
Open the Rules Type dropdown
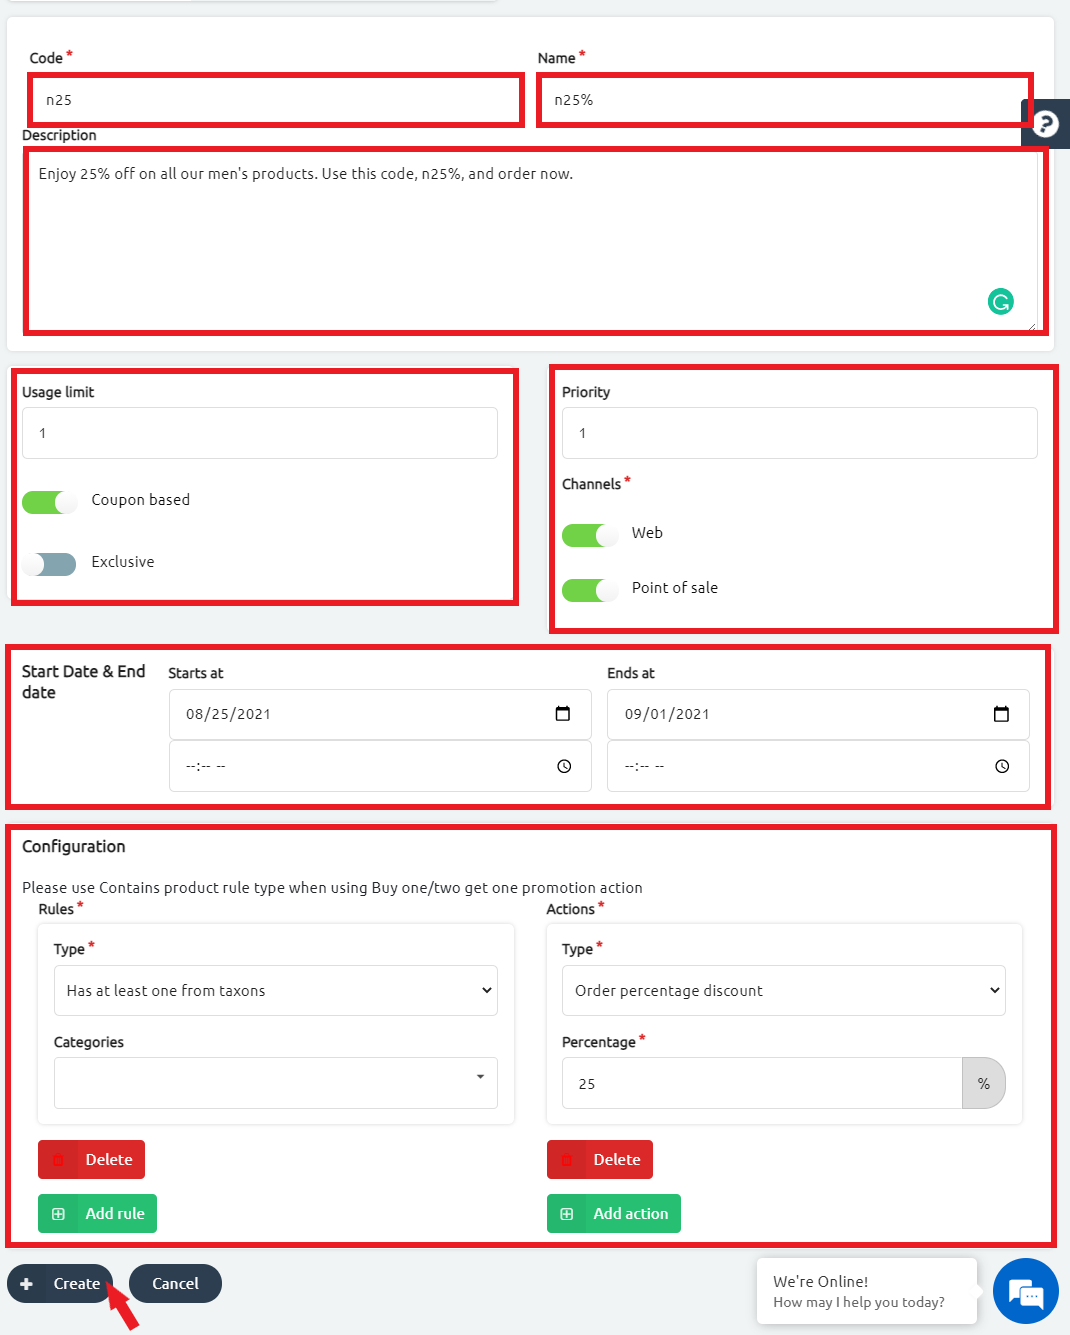pyautogui.click(x=276, y=990)
